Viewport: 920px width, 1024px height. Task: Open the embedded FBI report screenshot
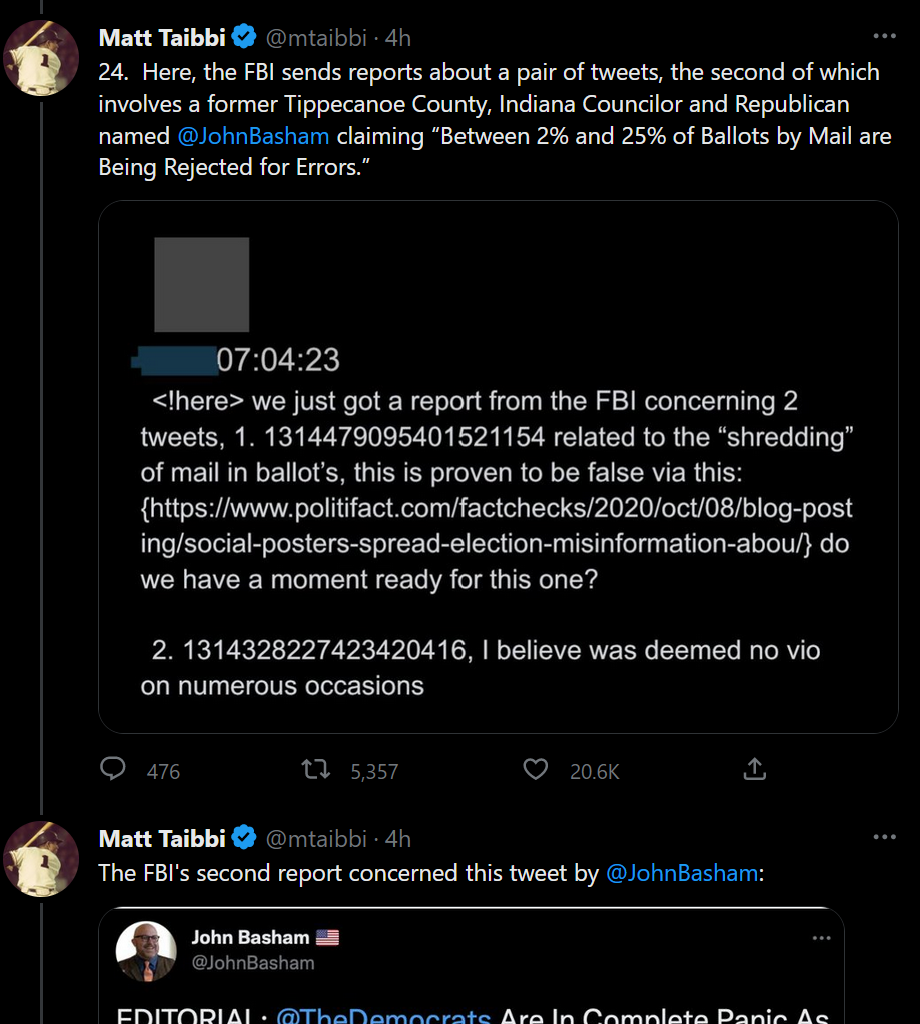(x=498, y=467)
